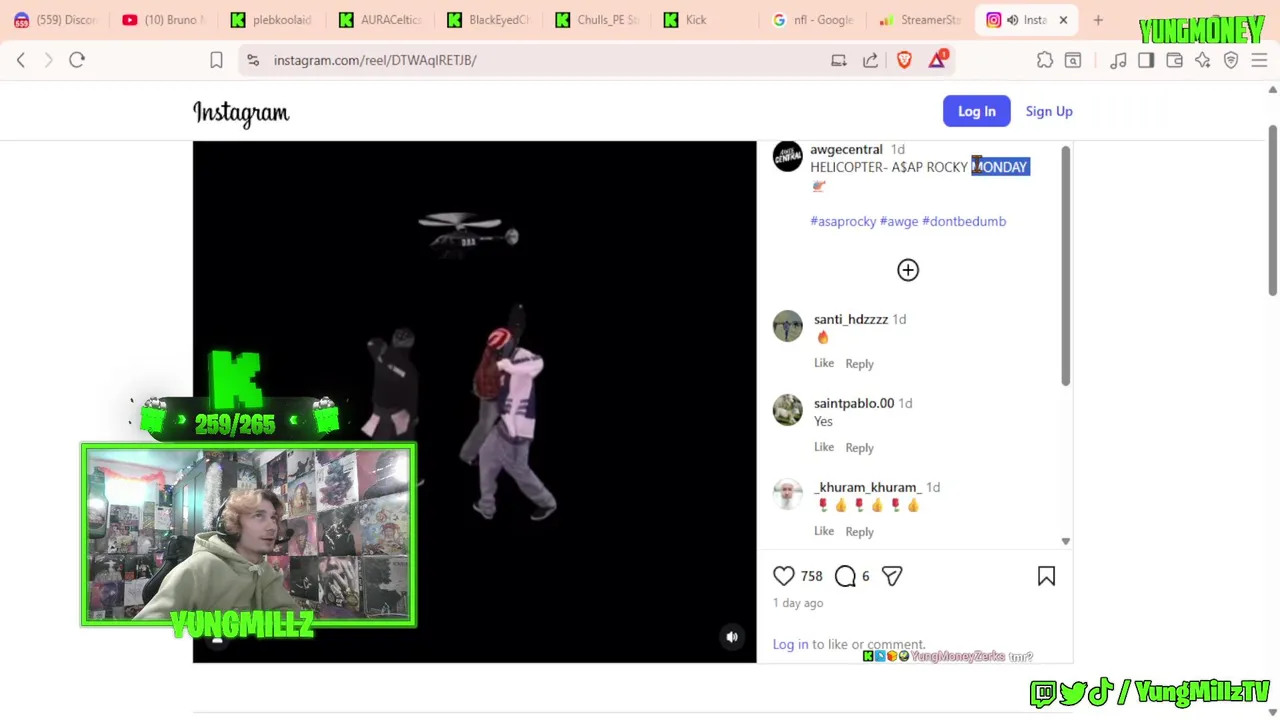Open Brave Rewards triangle icon
Image resolution: width=1280 pixels, height=720 pixels.
(x=937, y=60)
